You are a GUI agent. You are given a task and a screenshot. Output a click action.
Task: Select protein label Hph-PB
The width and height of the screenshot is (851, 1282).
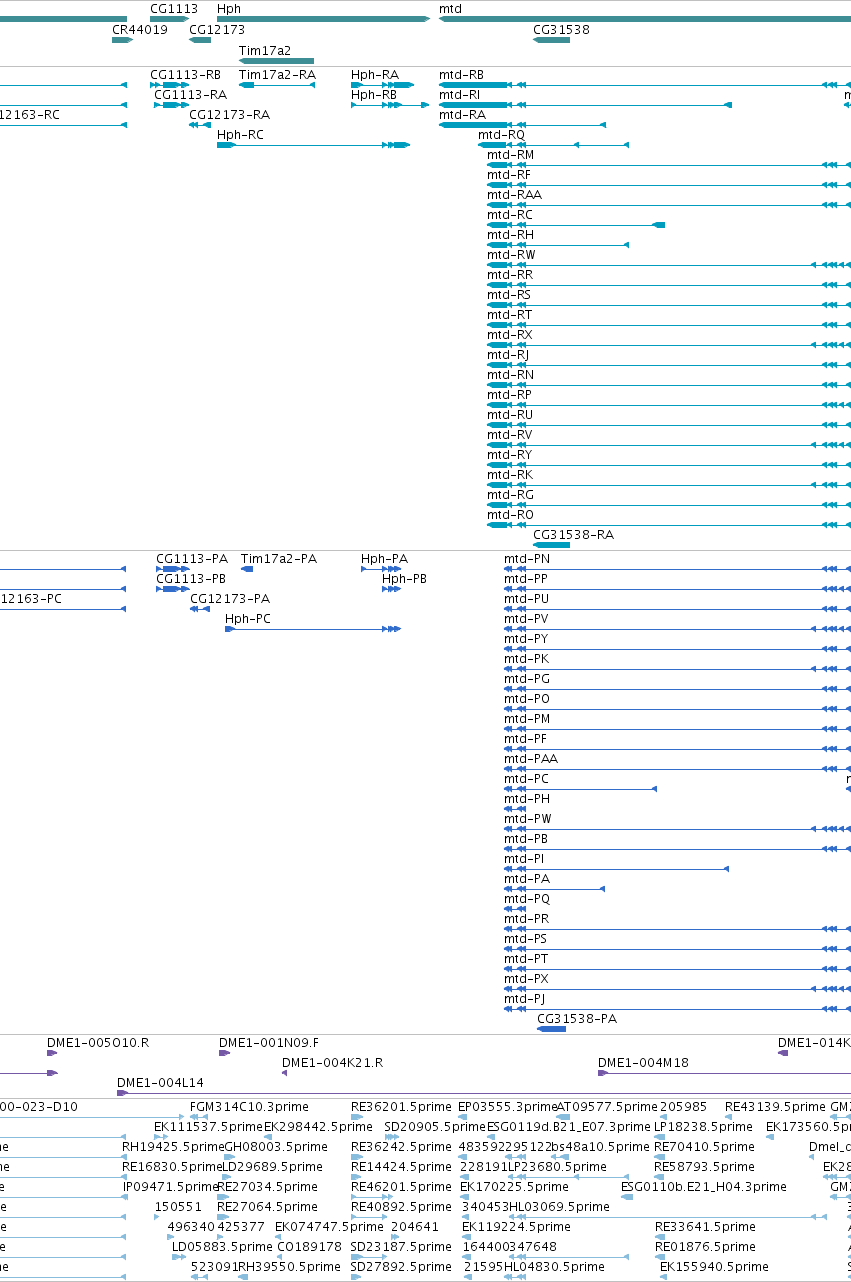[x=404, y=579]
